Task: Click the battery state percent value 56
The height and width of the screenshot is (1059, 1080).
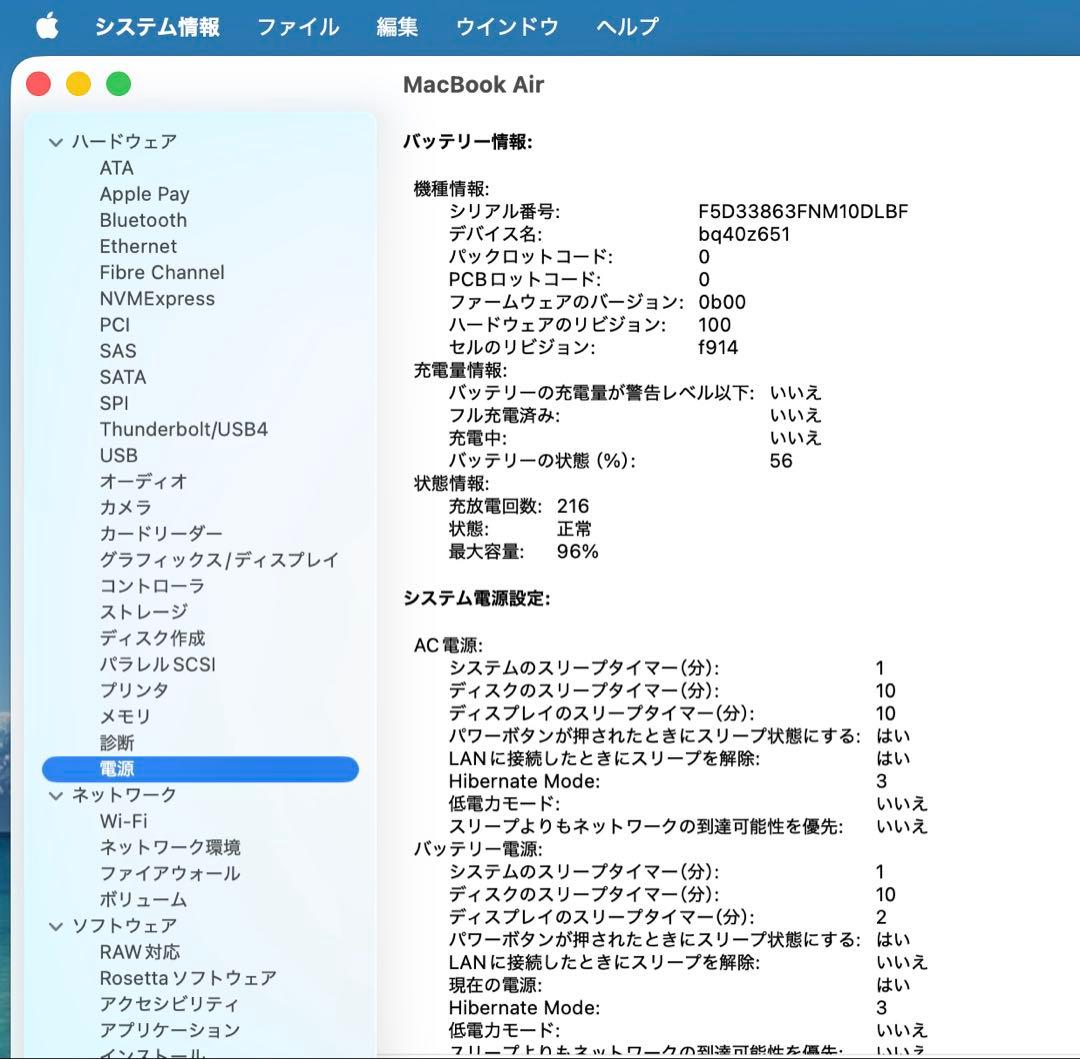Action: 781,461
